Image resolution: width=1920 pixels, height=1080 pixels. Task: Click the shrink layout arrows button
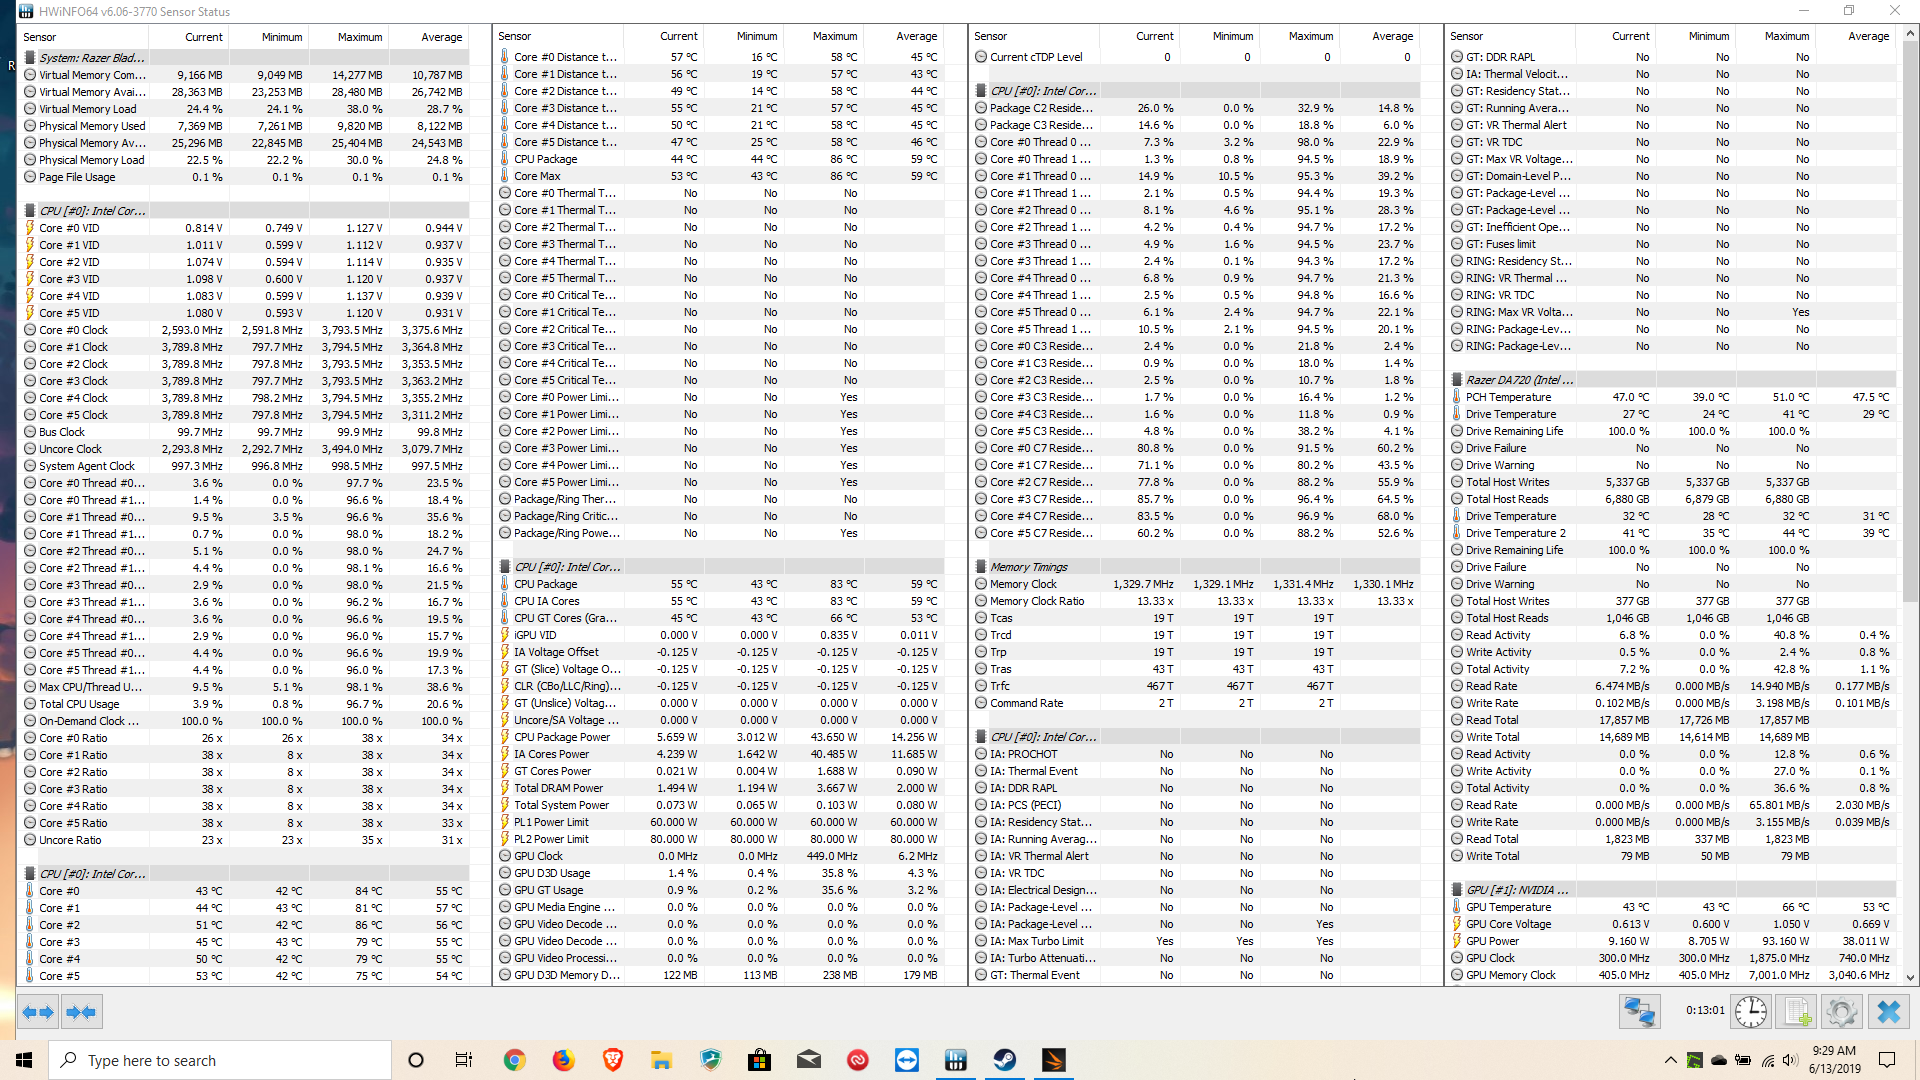pyautogui.click(x=81, y=1012)
